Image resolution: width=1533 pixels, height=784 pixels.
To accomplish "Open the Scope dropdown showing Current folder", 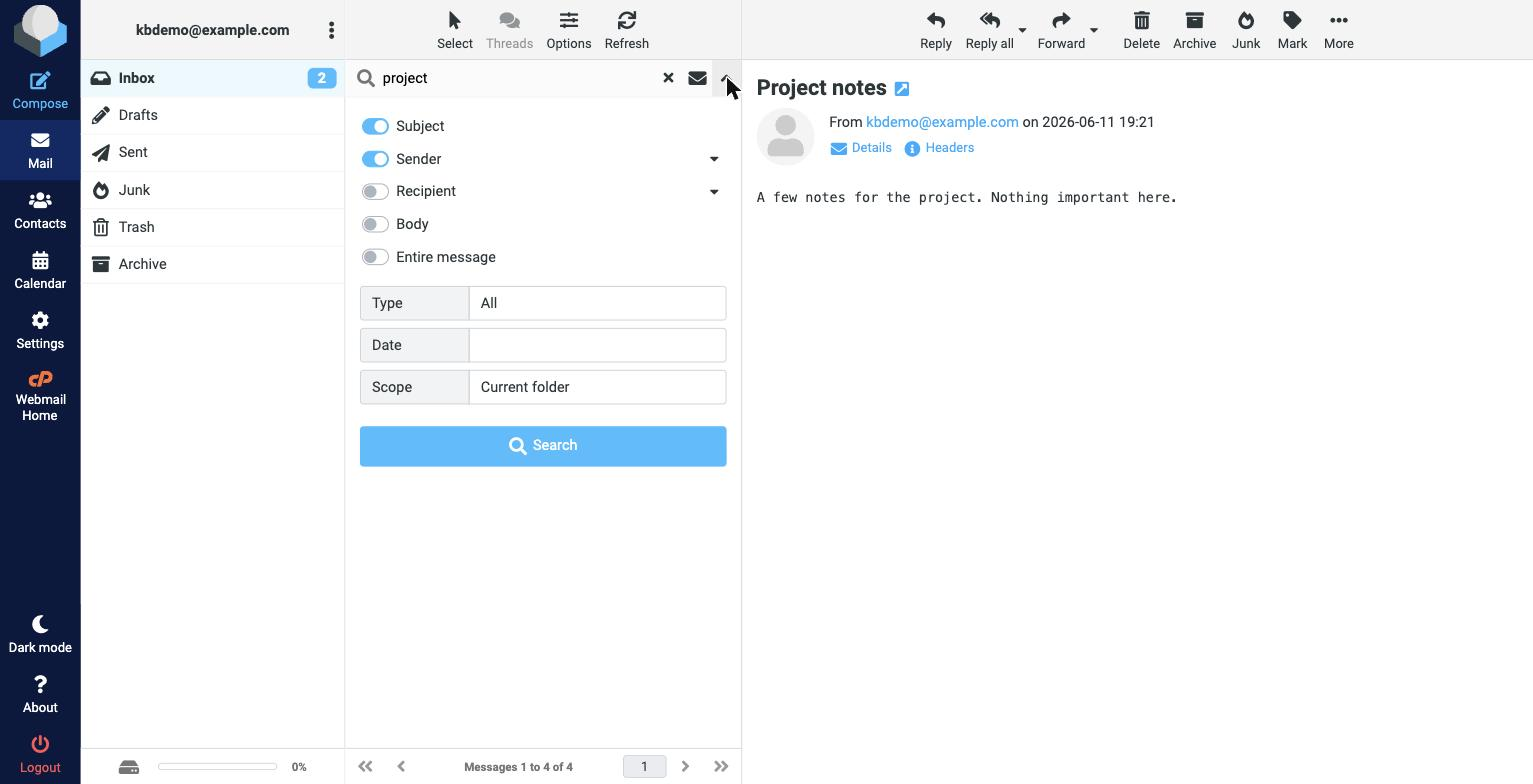I will [597, 387].
